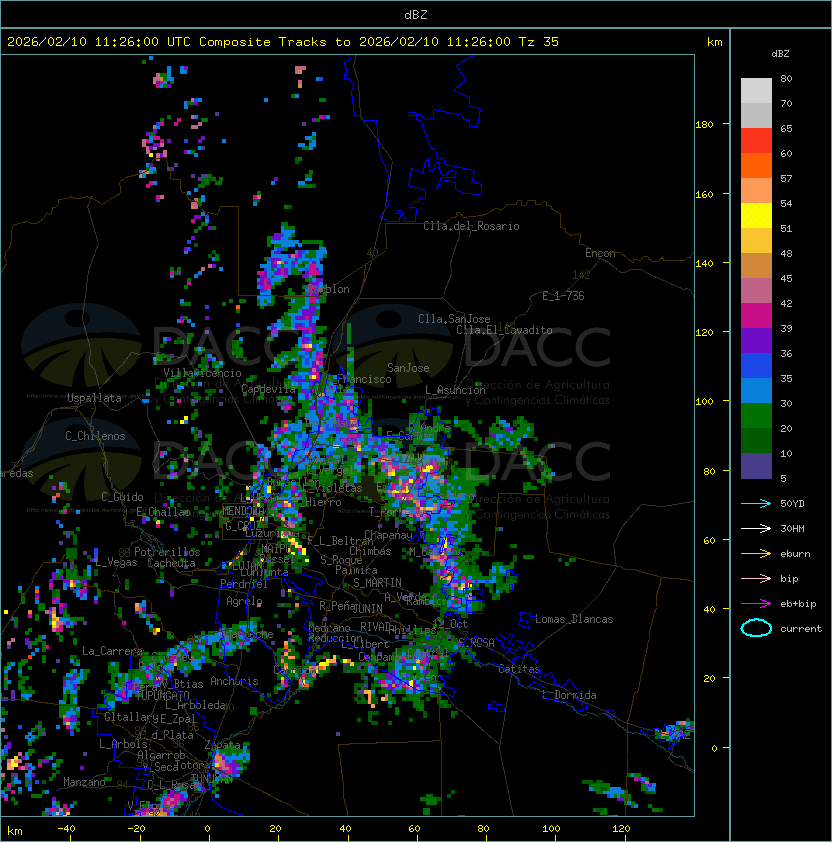Select the light grey 70-80 dBZ swatch
Screen dimensions: 832x842
[756, 91]
